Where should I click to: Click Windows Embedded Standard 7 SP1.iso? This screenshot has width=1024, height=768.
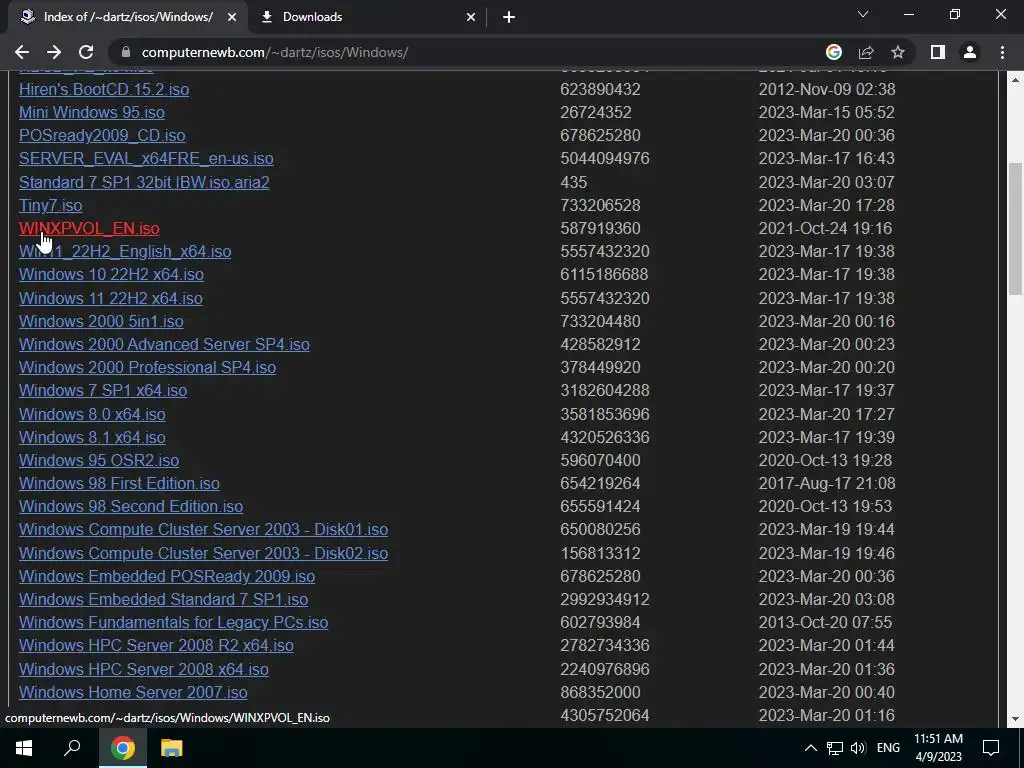tap(163, 600)
